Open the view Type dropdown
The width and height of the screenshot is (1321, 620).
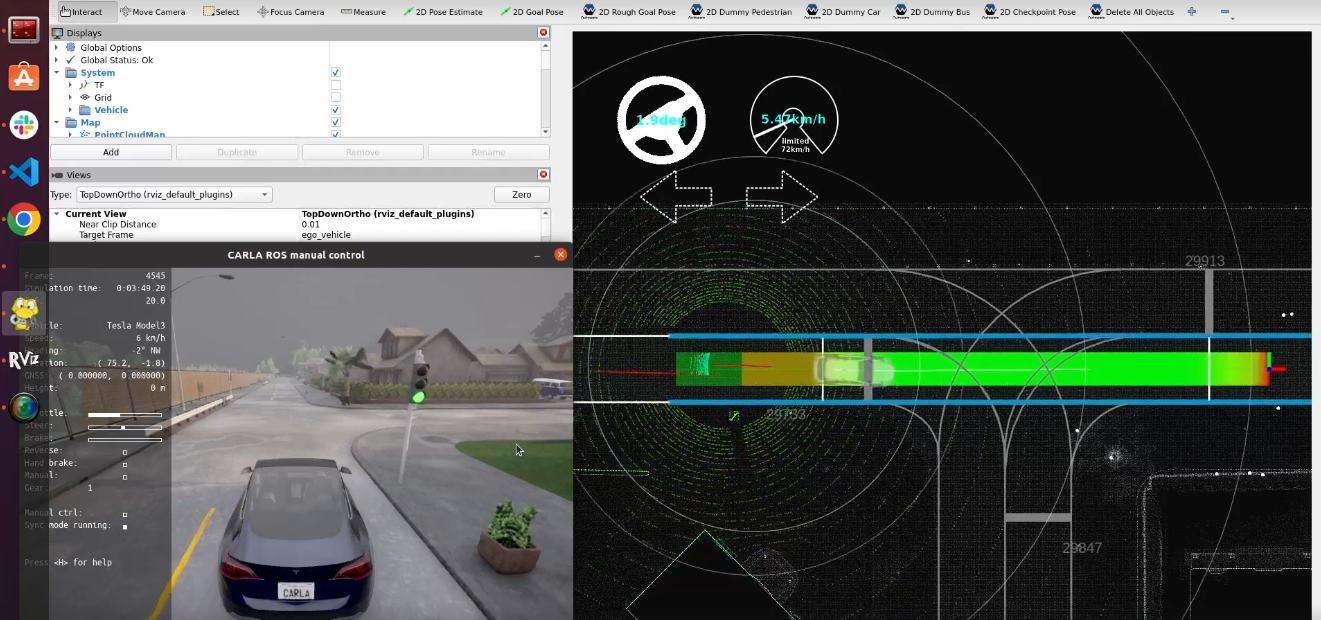[174, 194]
